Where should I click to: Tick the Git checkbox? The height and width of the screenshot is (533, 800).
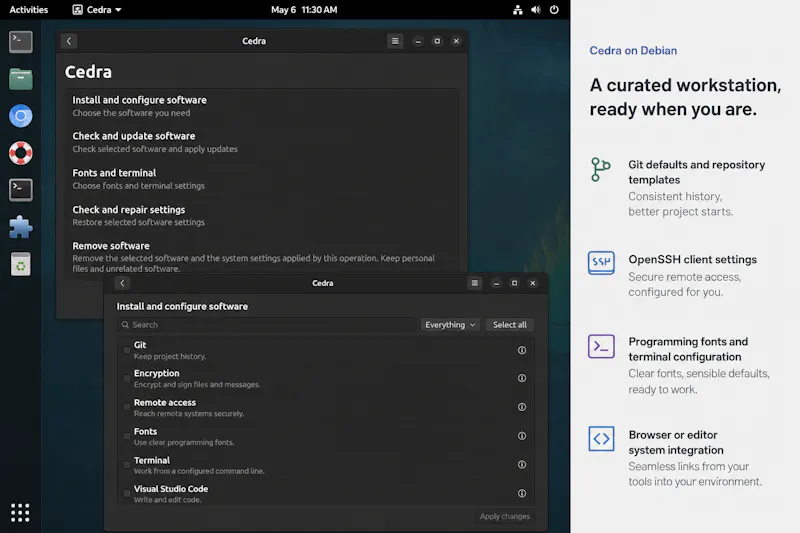(x=127, y=350)
